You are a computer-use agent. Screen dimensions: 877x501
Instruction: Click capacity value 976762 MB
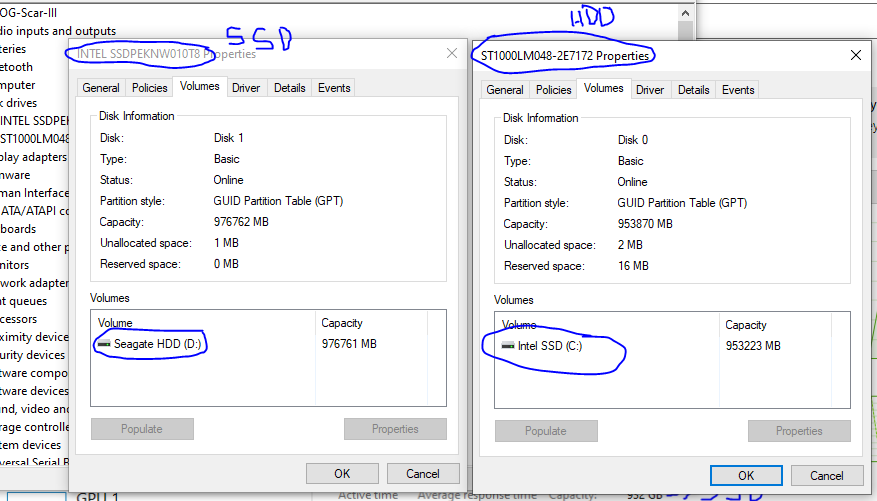241,222
